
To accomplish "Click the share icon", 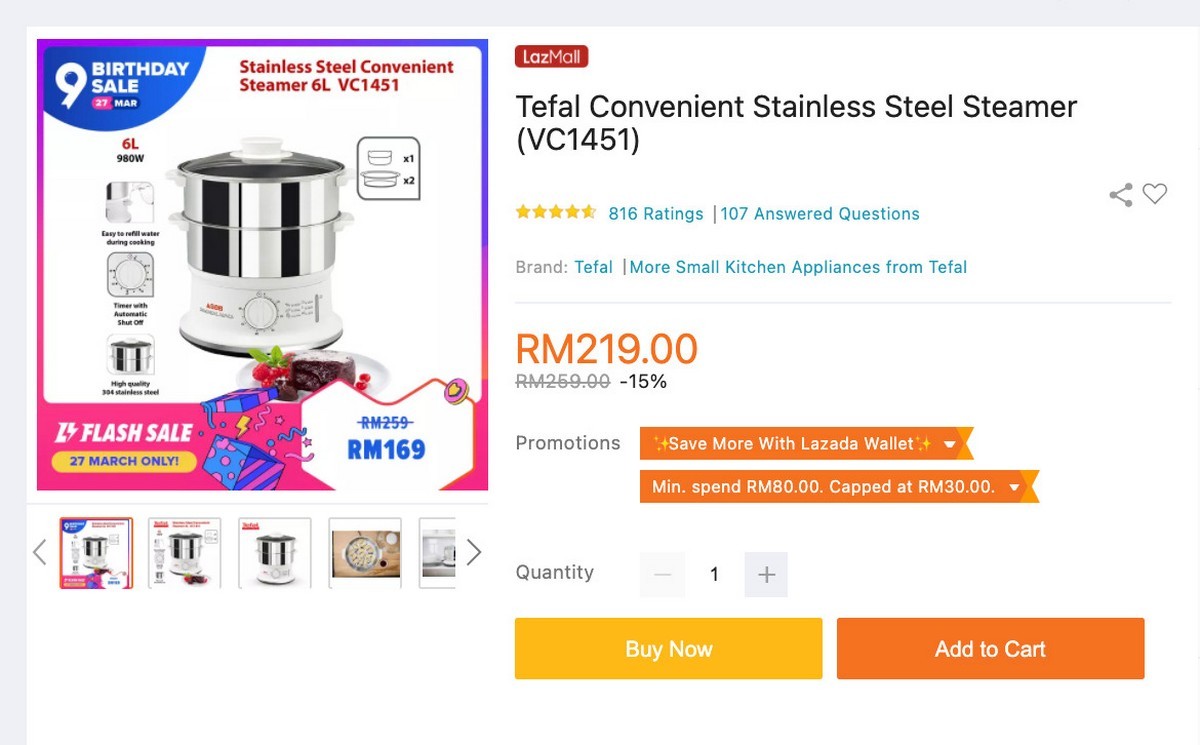I will point(1121,195).
